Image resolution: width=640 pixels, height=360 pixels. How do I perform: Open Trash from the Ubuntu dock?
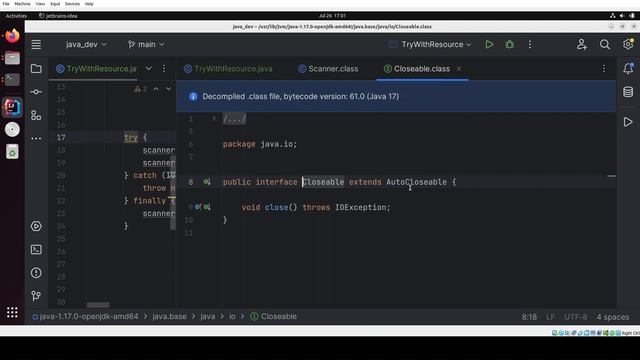pos(12,152)
